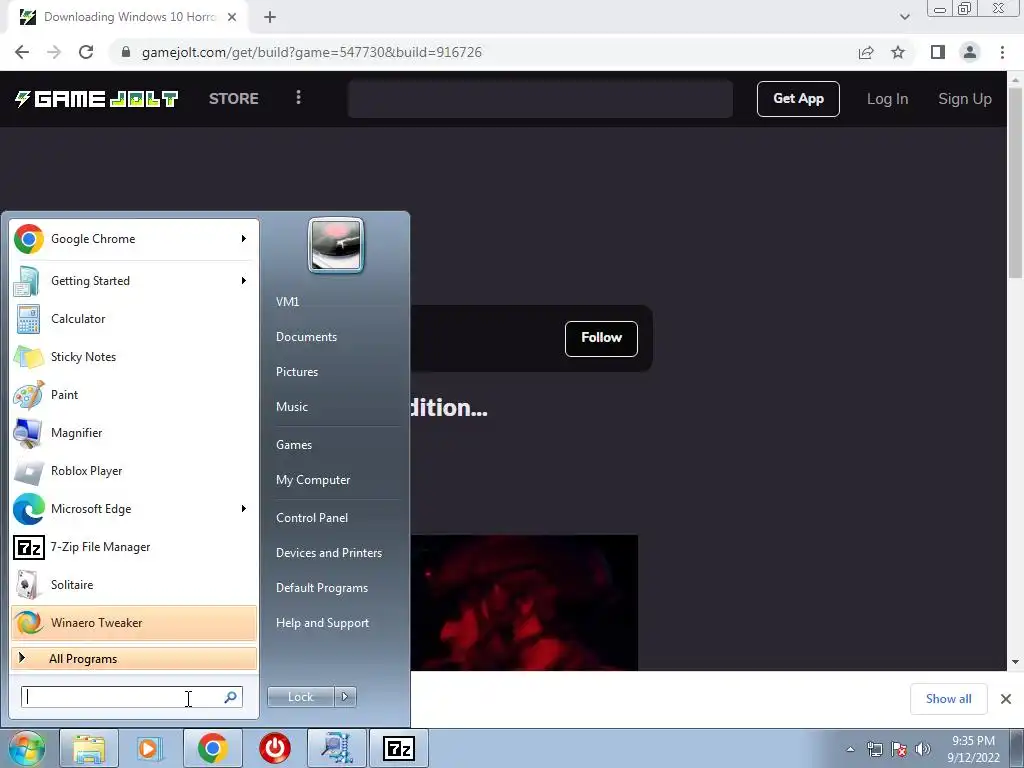Viewport: 1024px width, 768px height.
Task: Click the Chrome address bar URL
Action: coord(312,52)
